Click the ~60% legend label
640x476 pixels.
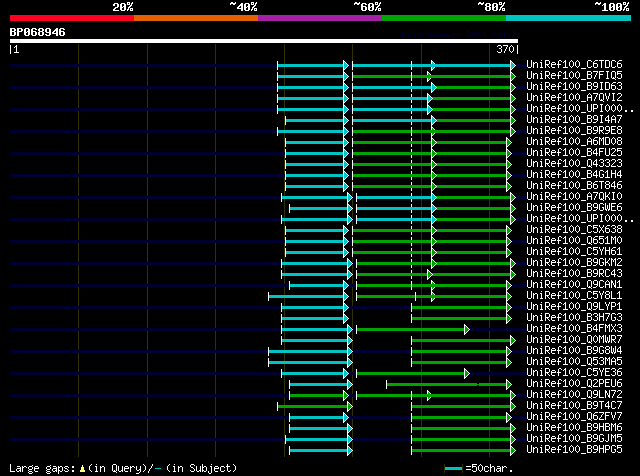coord(367,7)
